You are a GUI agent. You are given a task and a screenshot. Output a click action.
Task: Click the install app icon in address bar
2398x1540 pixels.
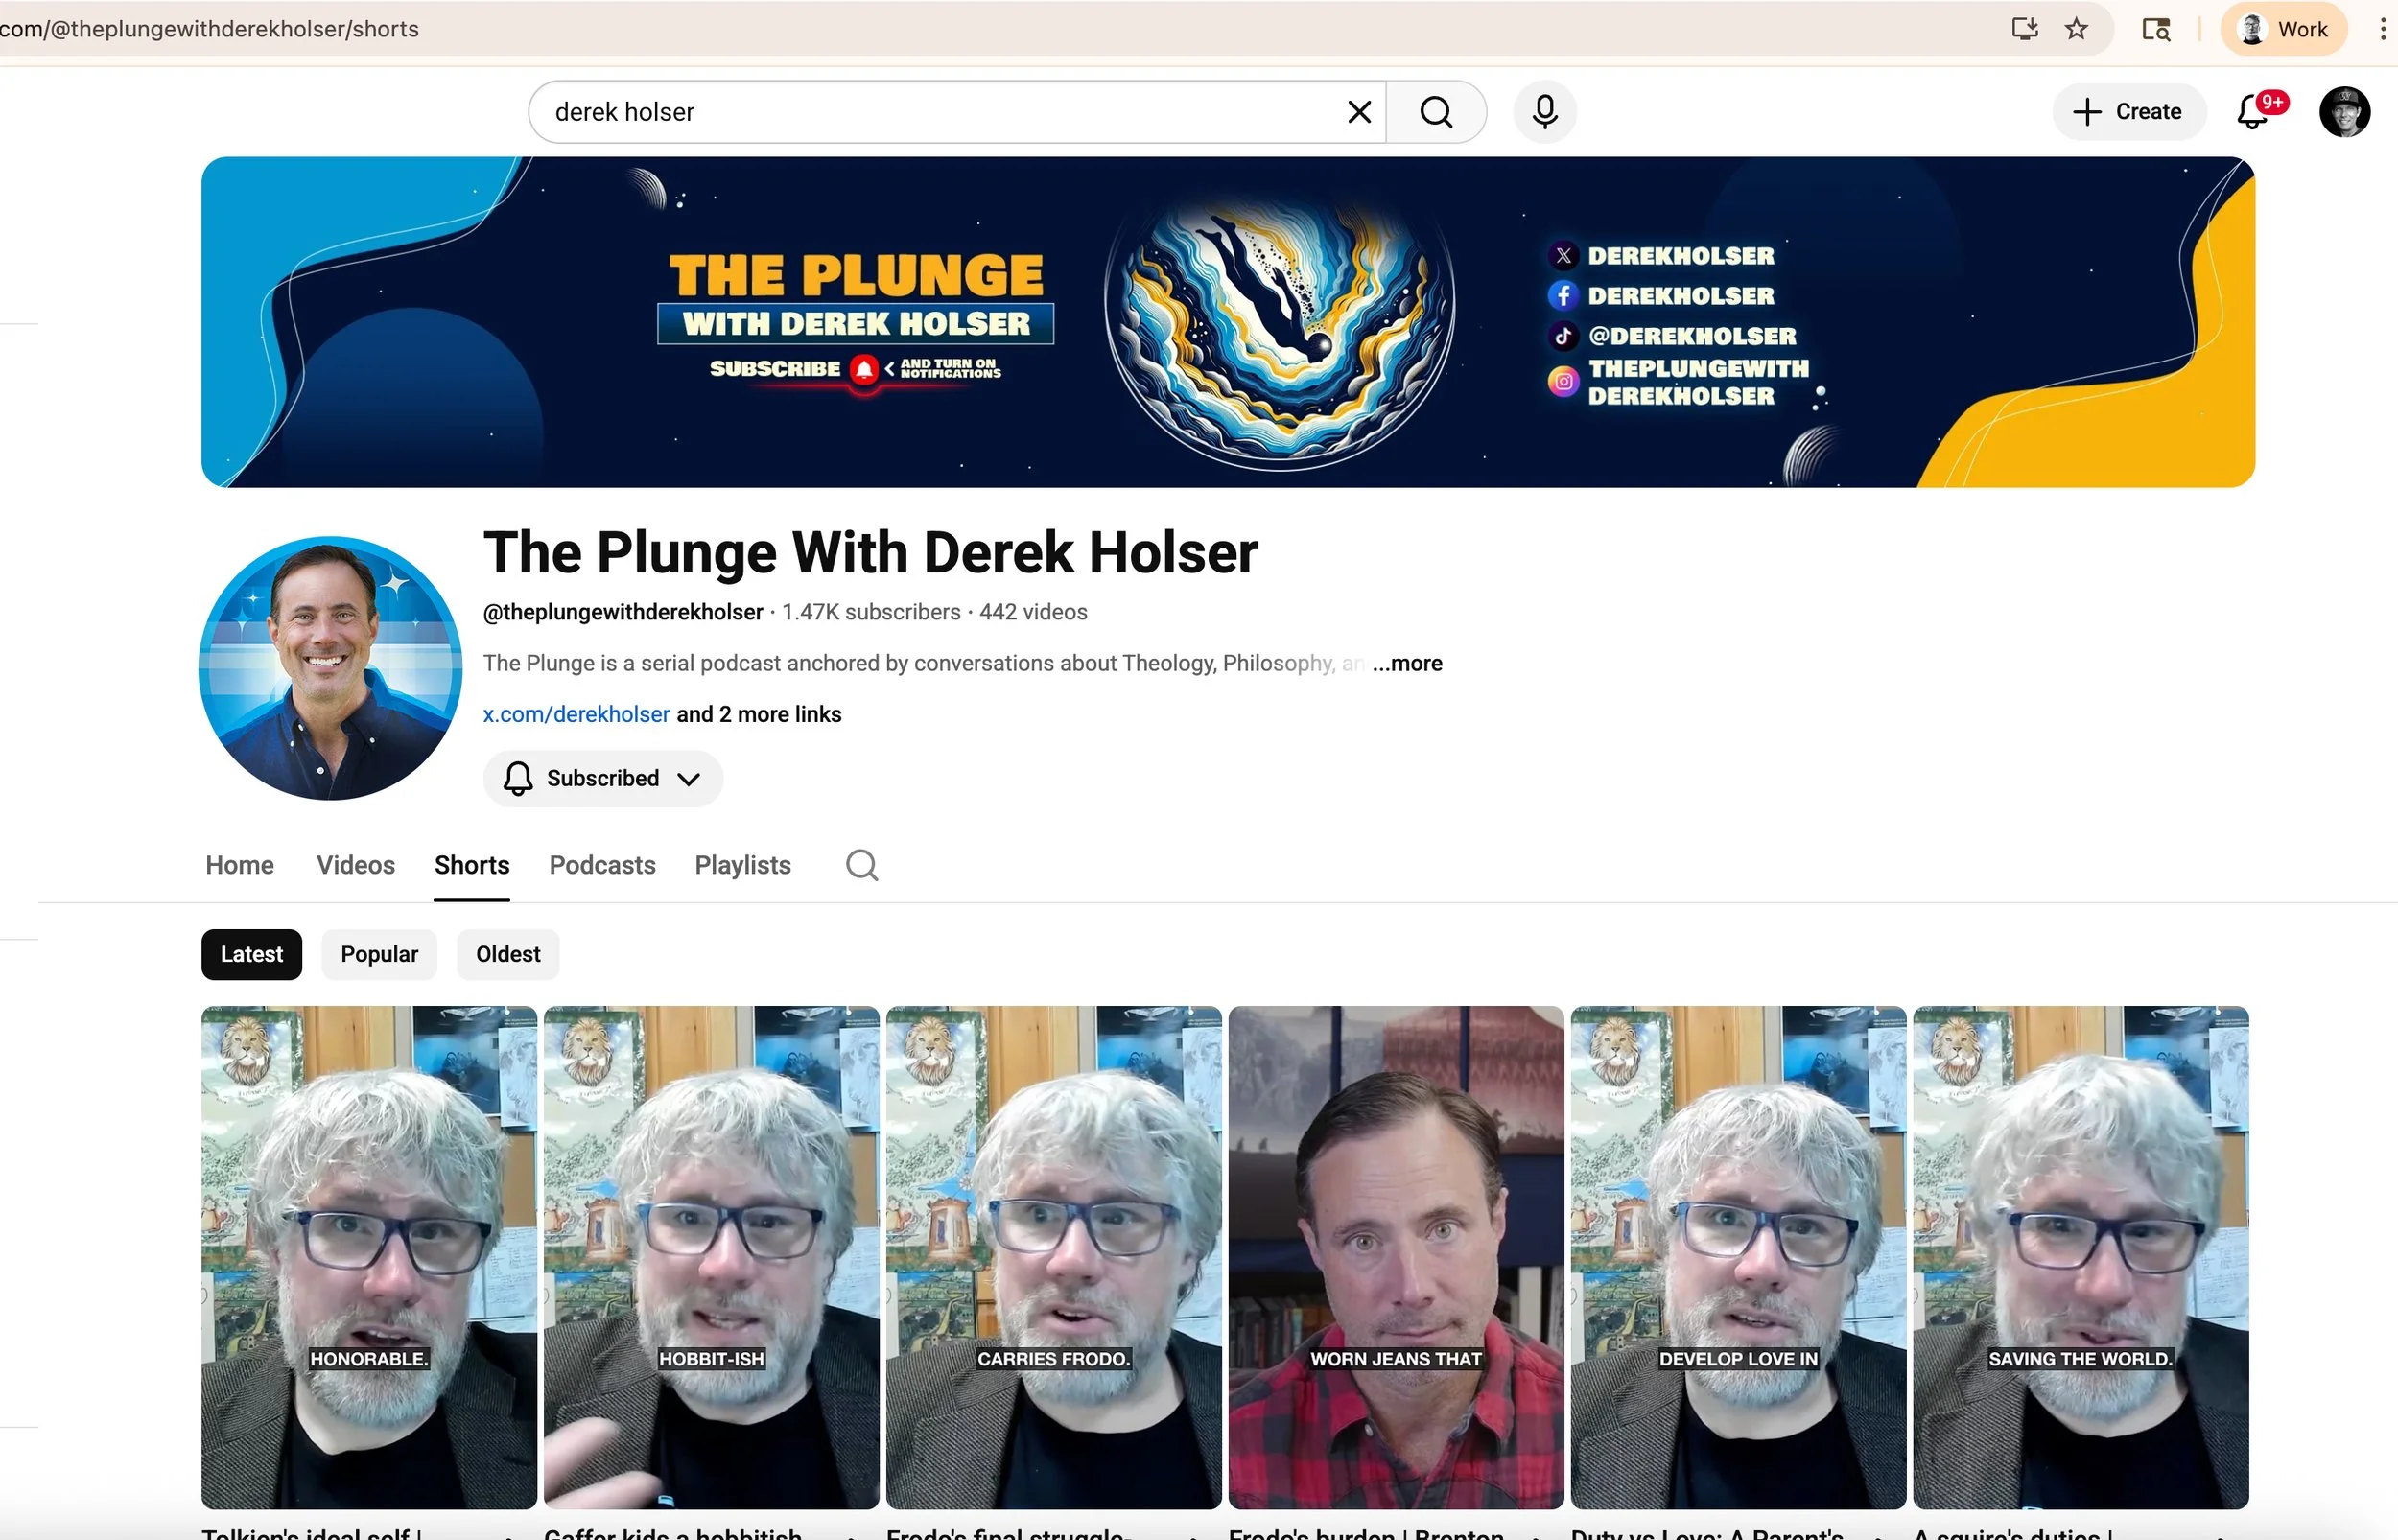pos(2025,29)
